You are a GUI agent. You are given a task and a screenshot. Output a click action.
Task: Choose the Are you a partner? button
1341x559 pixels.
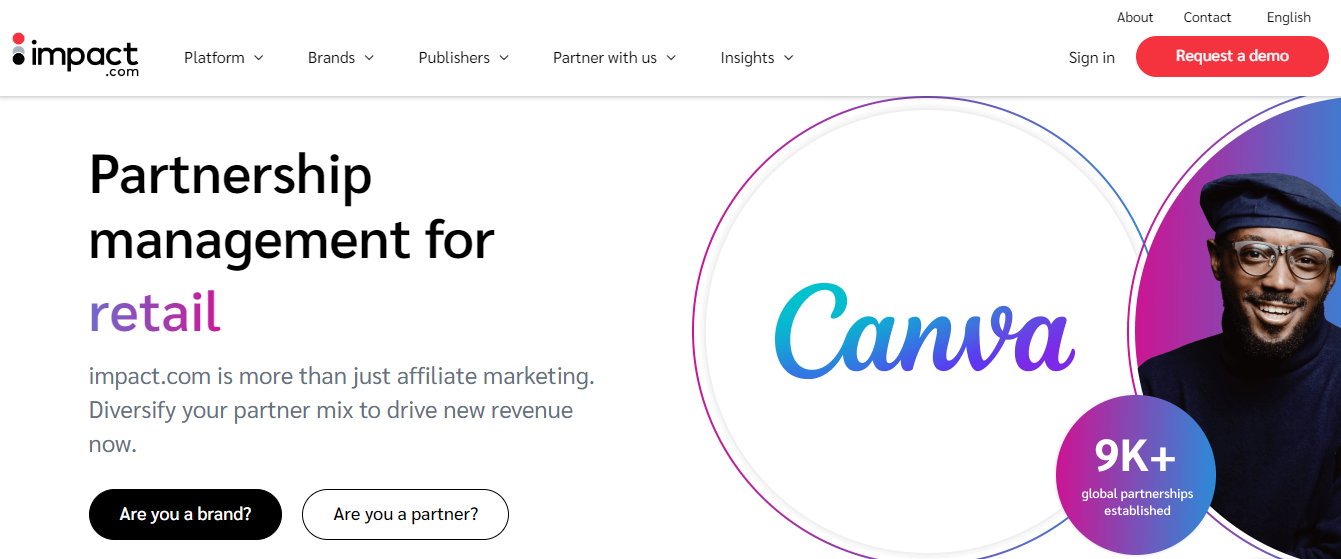(405, 514)
